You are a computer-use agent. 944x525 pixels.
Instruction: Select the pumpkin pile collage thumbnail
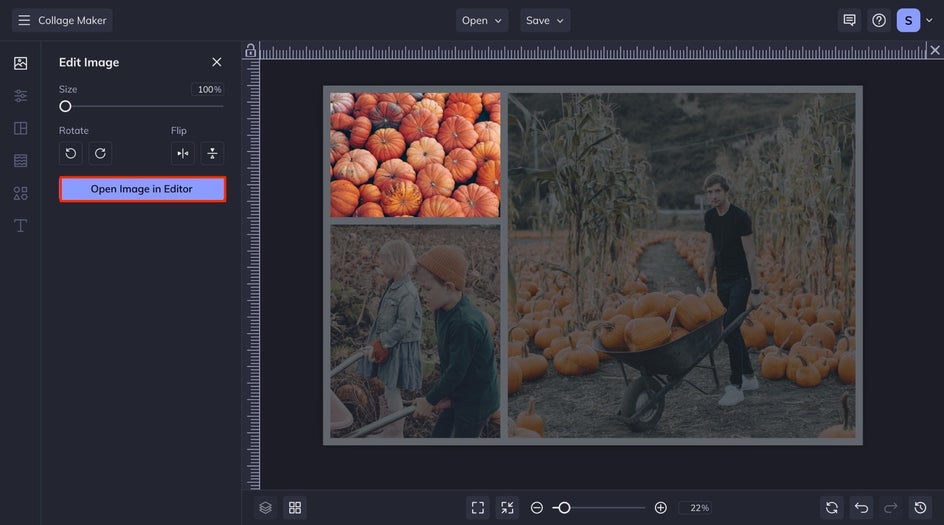415,155
